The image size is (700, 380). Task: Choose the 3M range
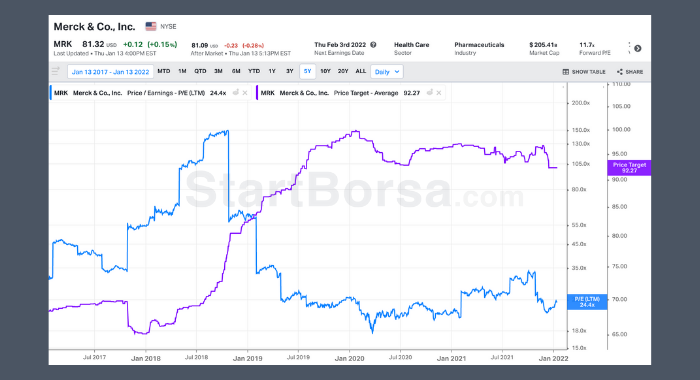point(218,71)
